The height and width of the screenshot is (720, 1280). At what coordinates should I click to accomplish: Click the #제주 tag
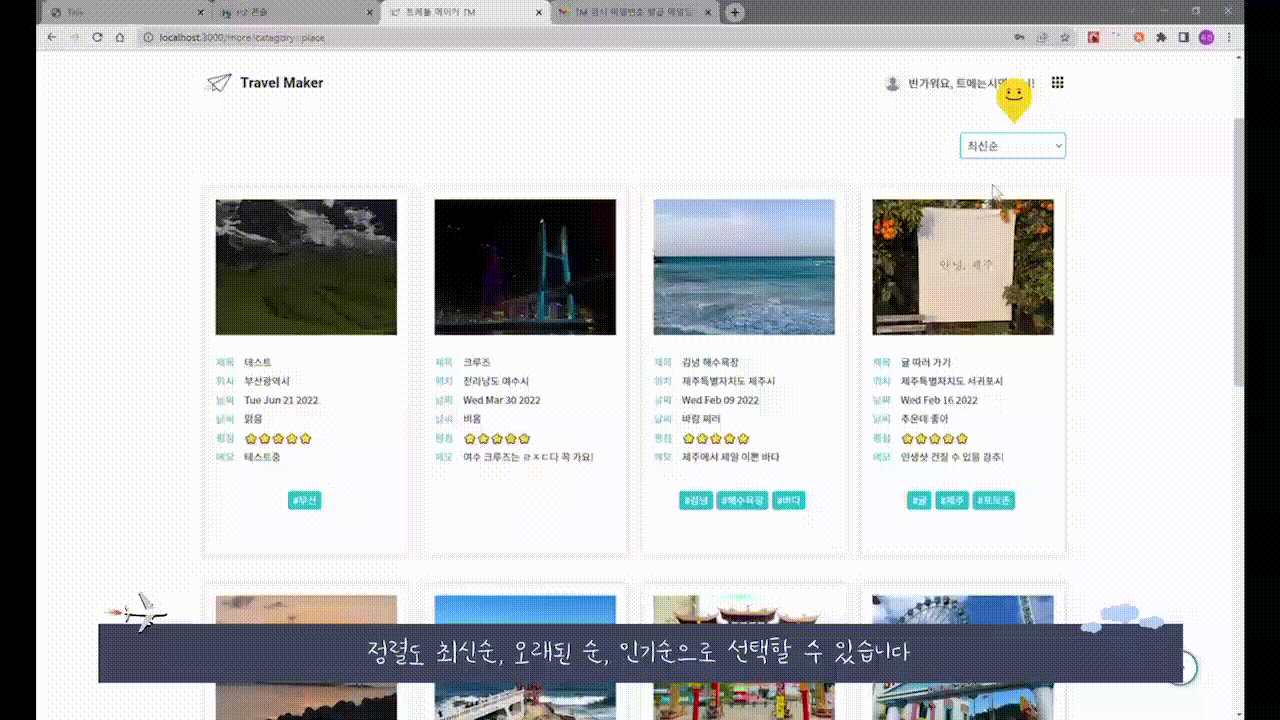click(952, 500)
